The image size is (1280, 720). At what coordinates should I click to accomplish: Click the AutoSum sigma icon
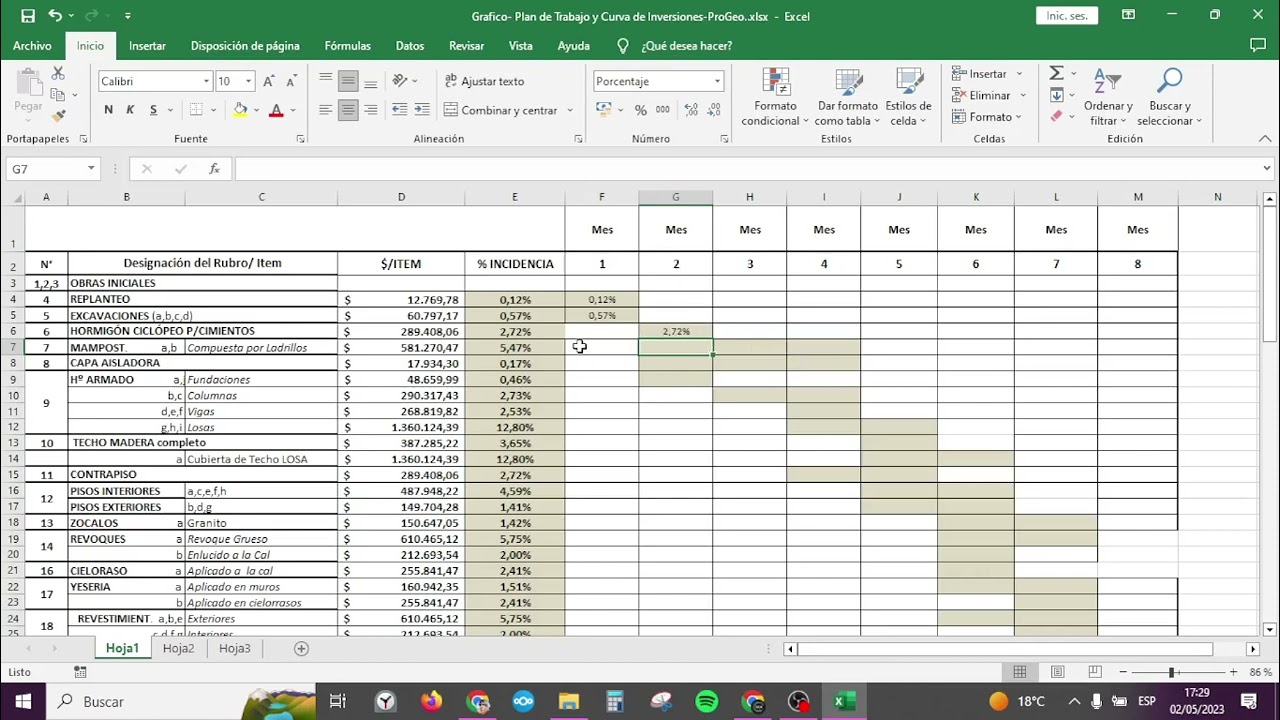tap(1056, 74)
